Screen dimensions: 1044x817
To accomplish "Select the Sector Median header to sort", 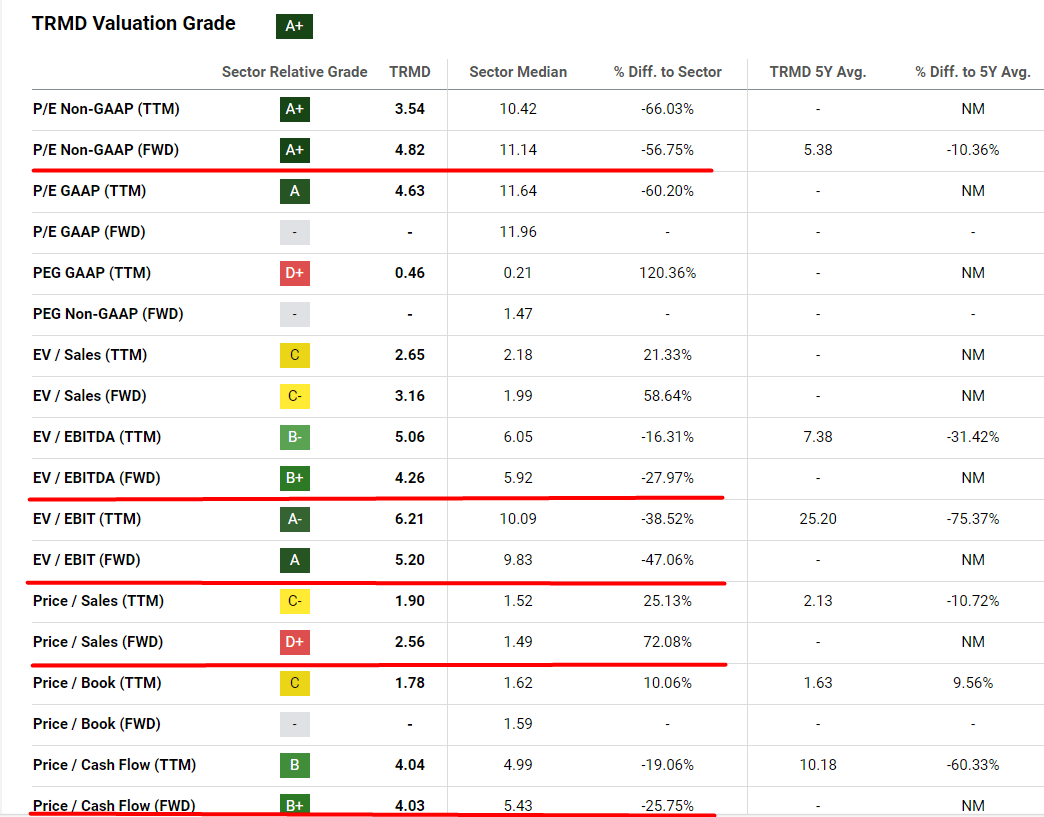I will click(x=517, y=72).
